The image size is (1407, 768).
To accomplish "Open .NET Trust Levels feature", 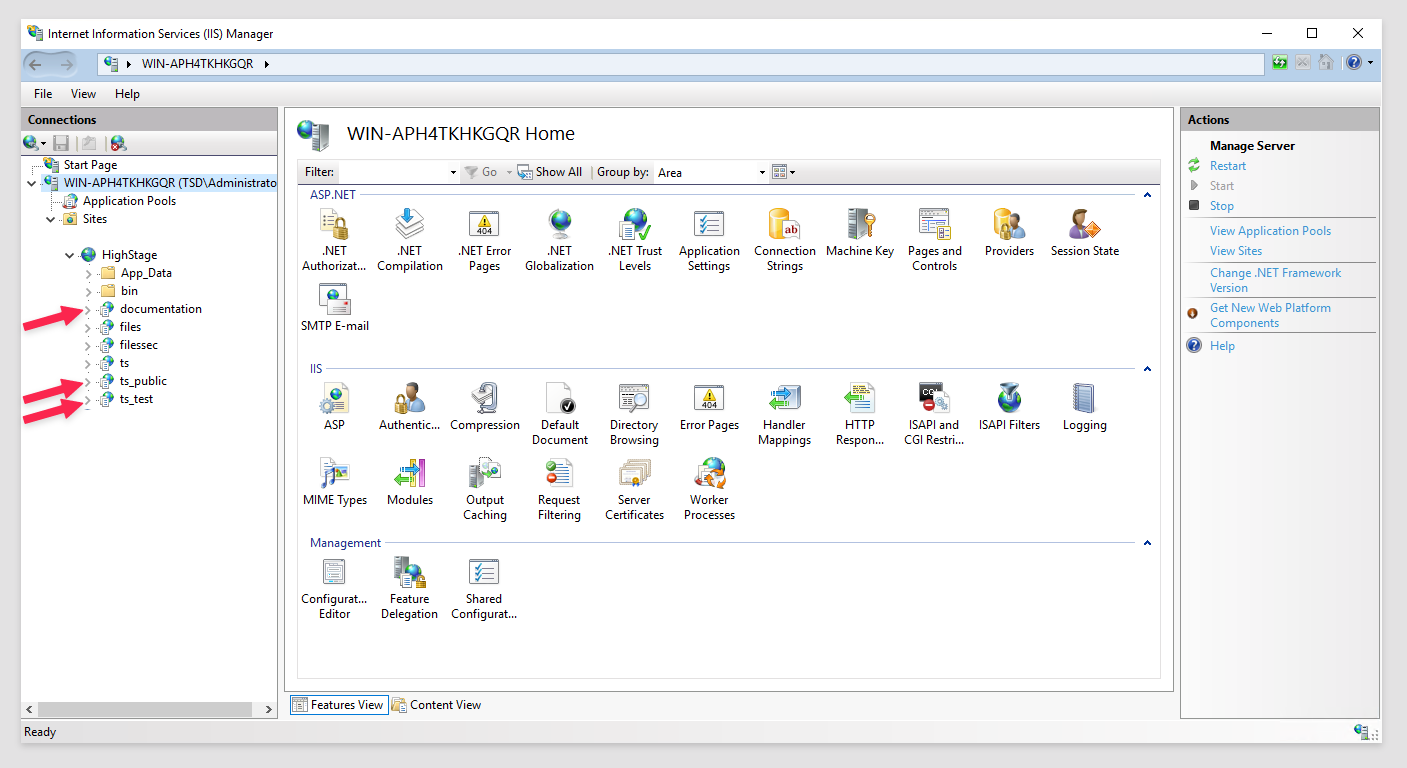I will tap(635, 240).
